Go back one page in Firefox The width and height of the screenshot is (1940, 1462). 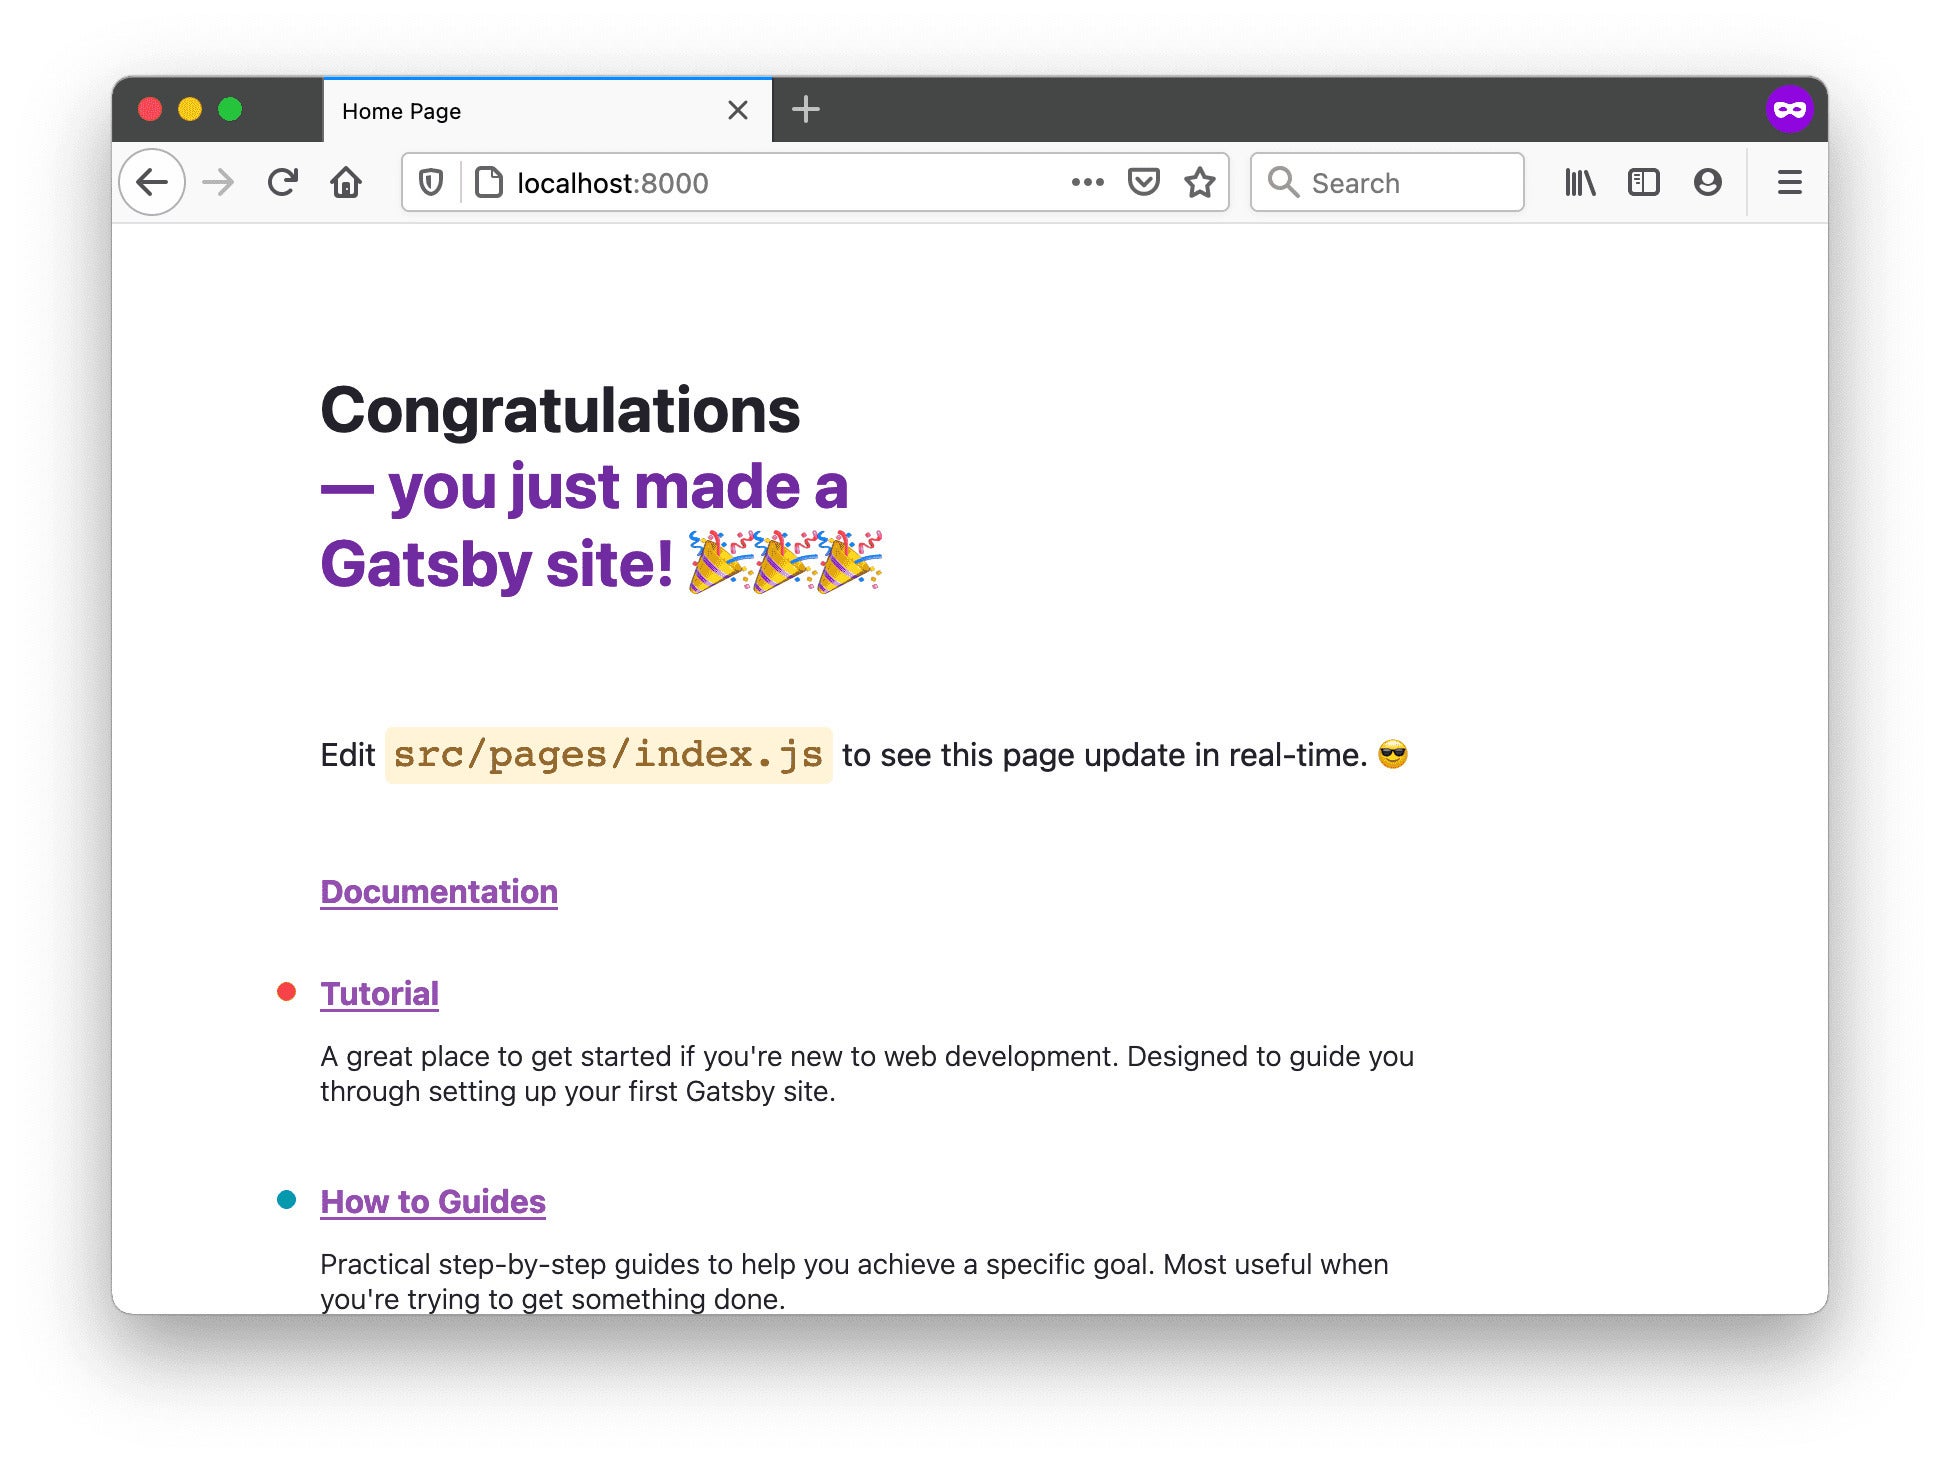pyautogui.click(x=152, y=182)
